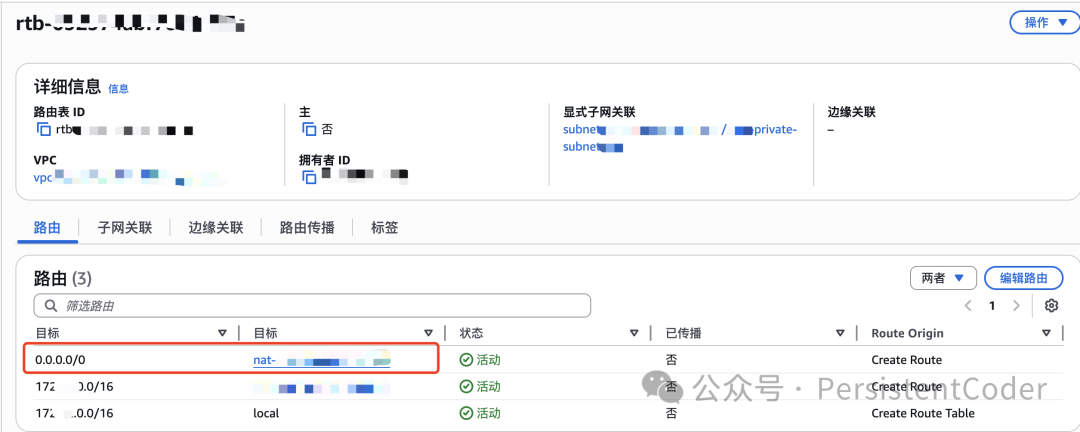Open the 两者 filter dropdown

click(943, 278)
